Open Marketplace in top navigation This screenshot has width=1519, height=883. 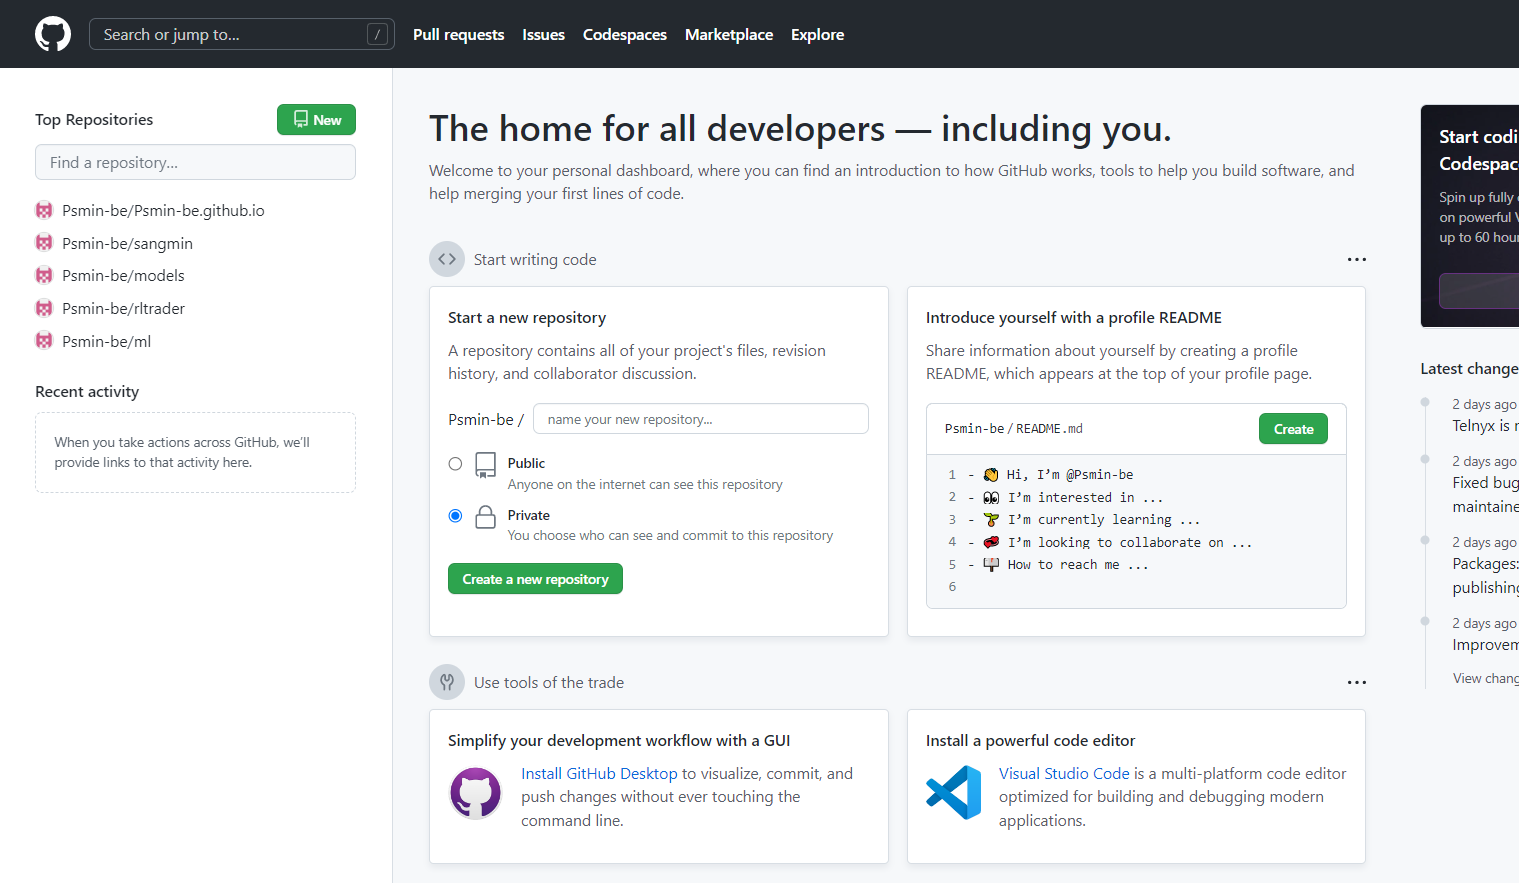[x=729, y=34]
